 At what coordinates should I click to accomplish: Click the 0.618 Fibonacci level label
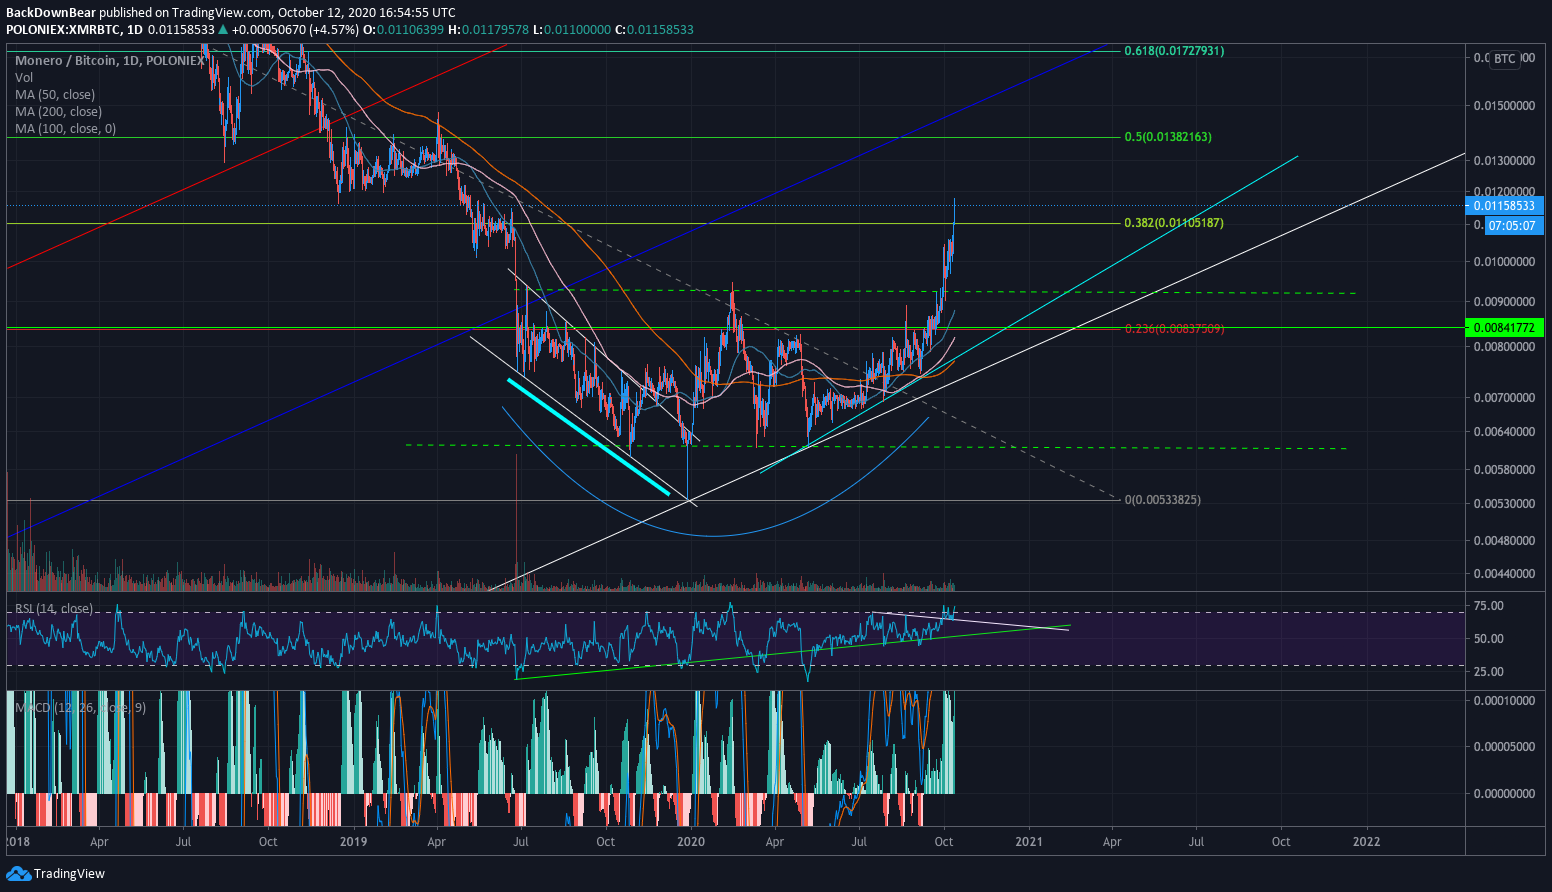[x=1174, y=51]
